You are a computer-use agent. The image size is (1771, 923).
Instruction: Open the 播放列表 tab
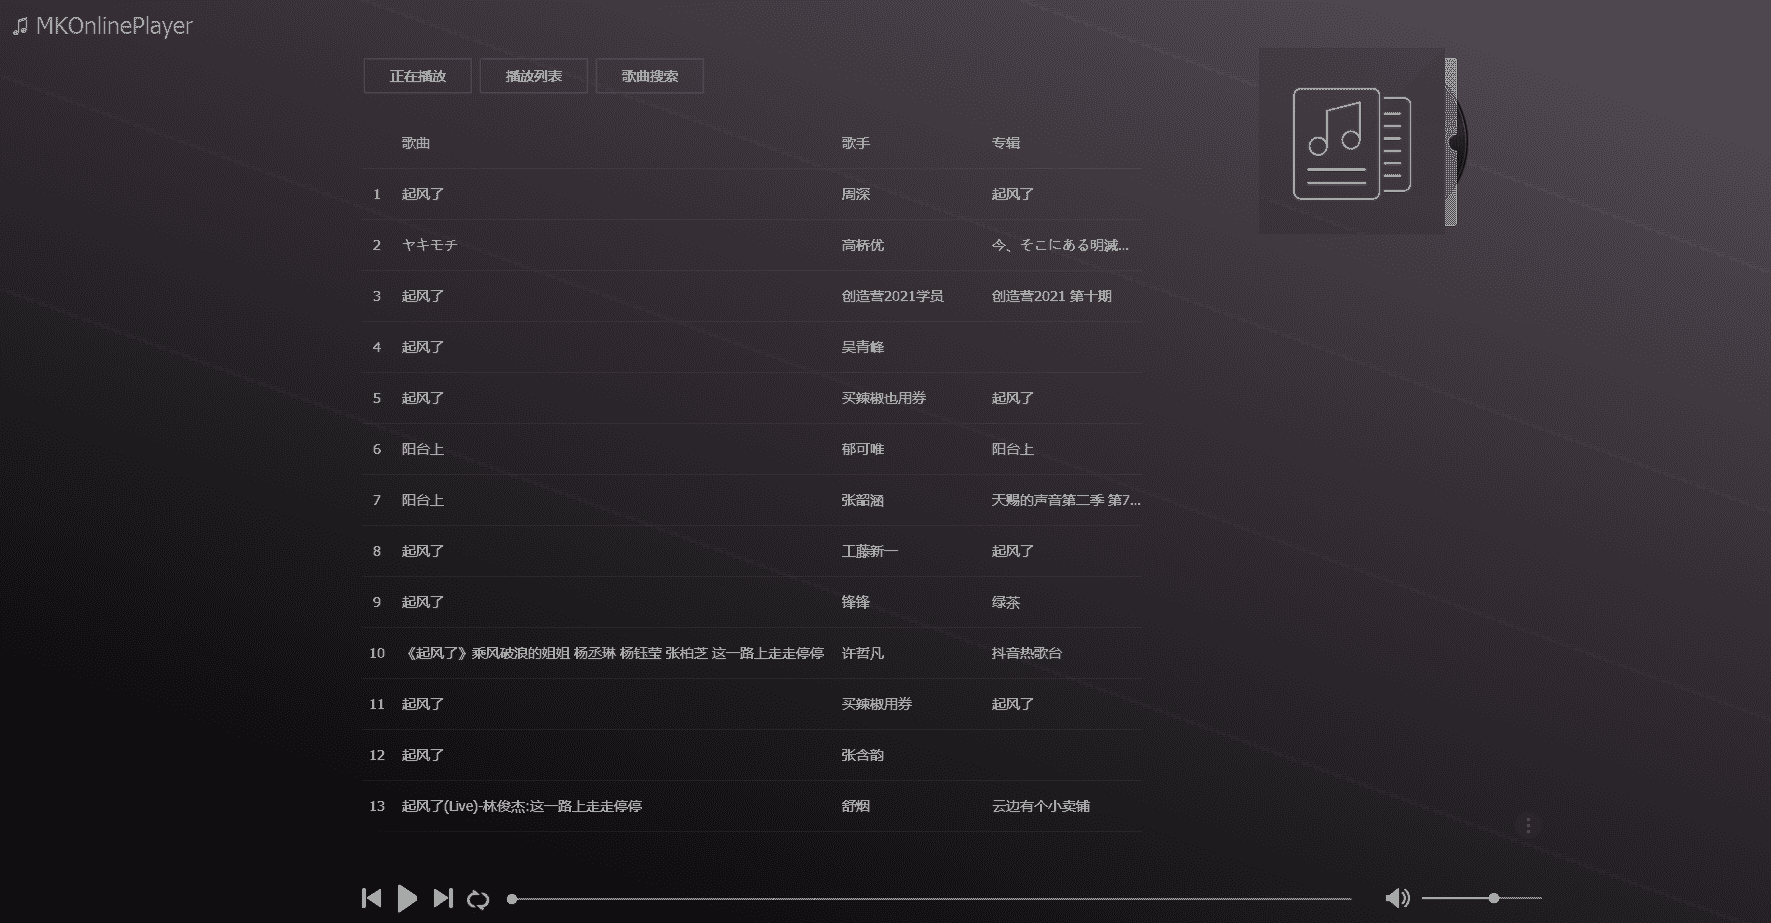[533, 76]
